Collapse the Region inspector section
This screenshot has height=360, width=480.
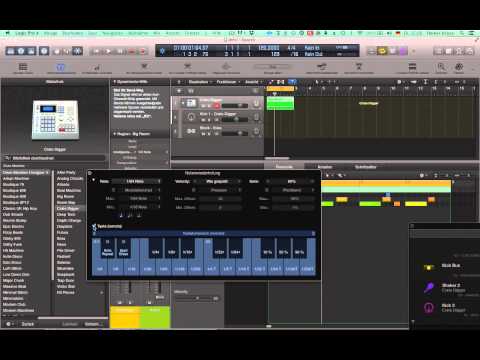pos(114,134)
